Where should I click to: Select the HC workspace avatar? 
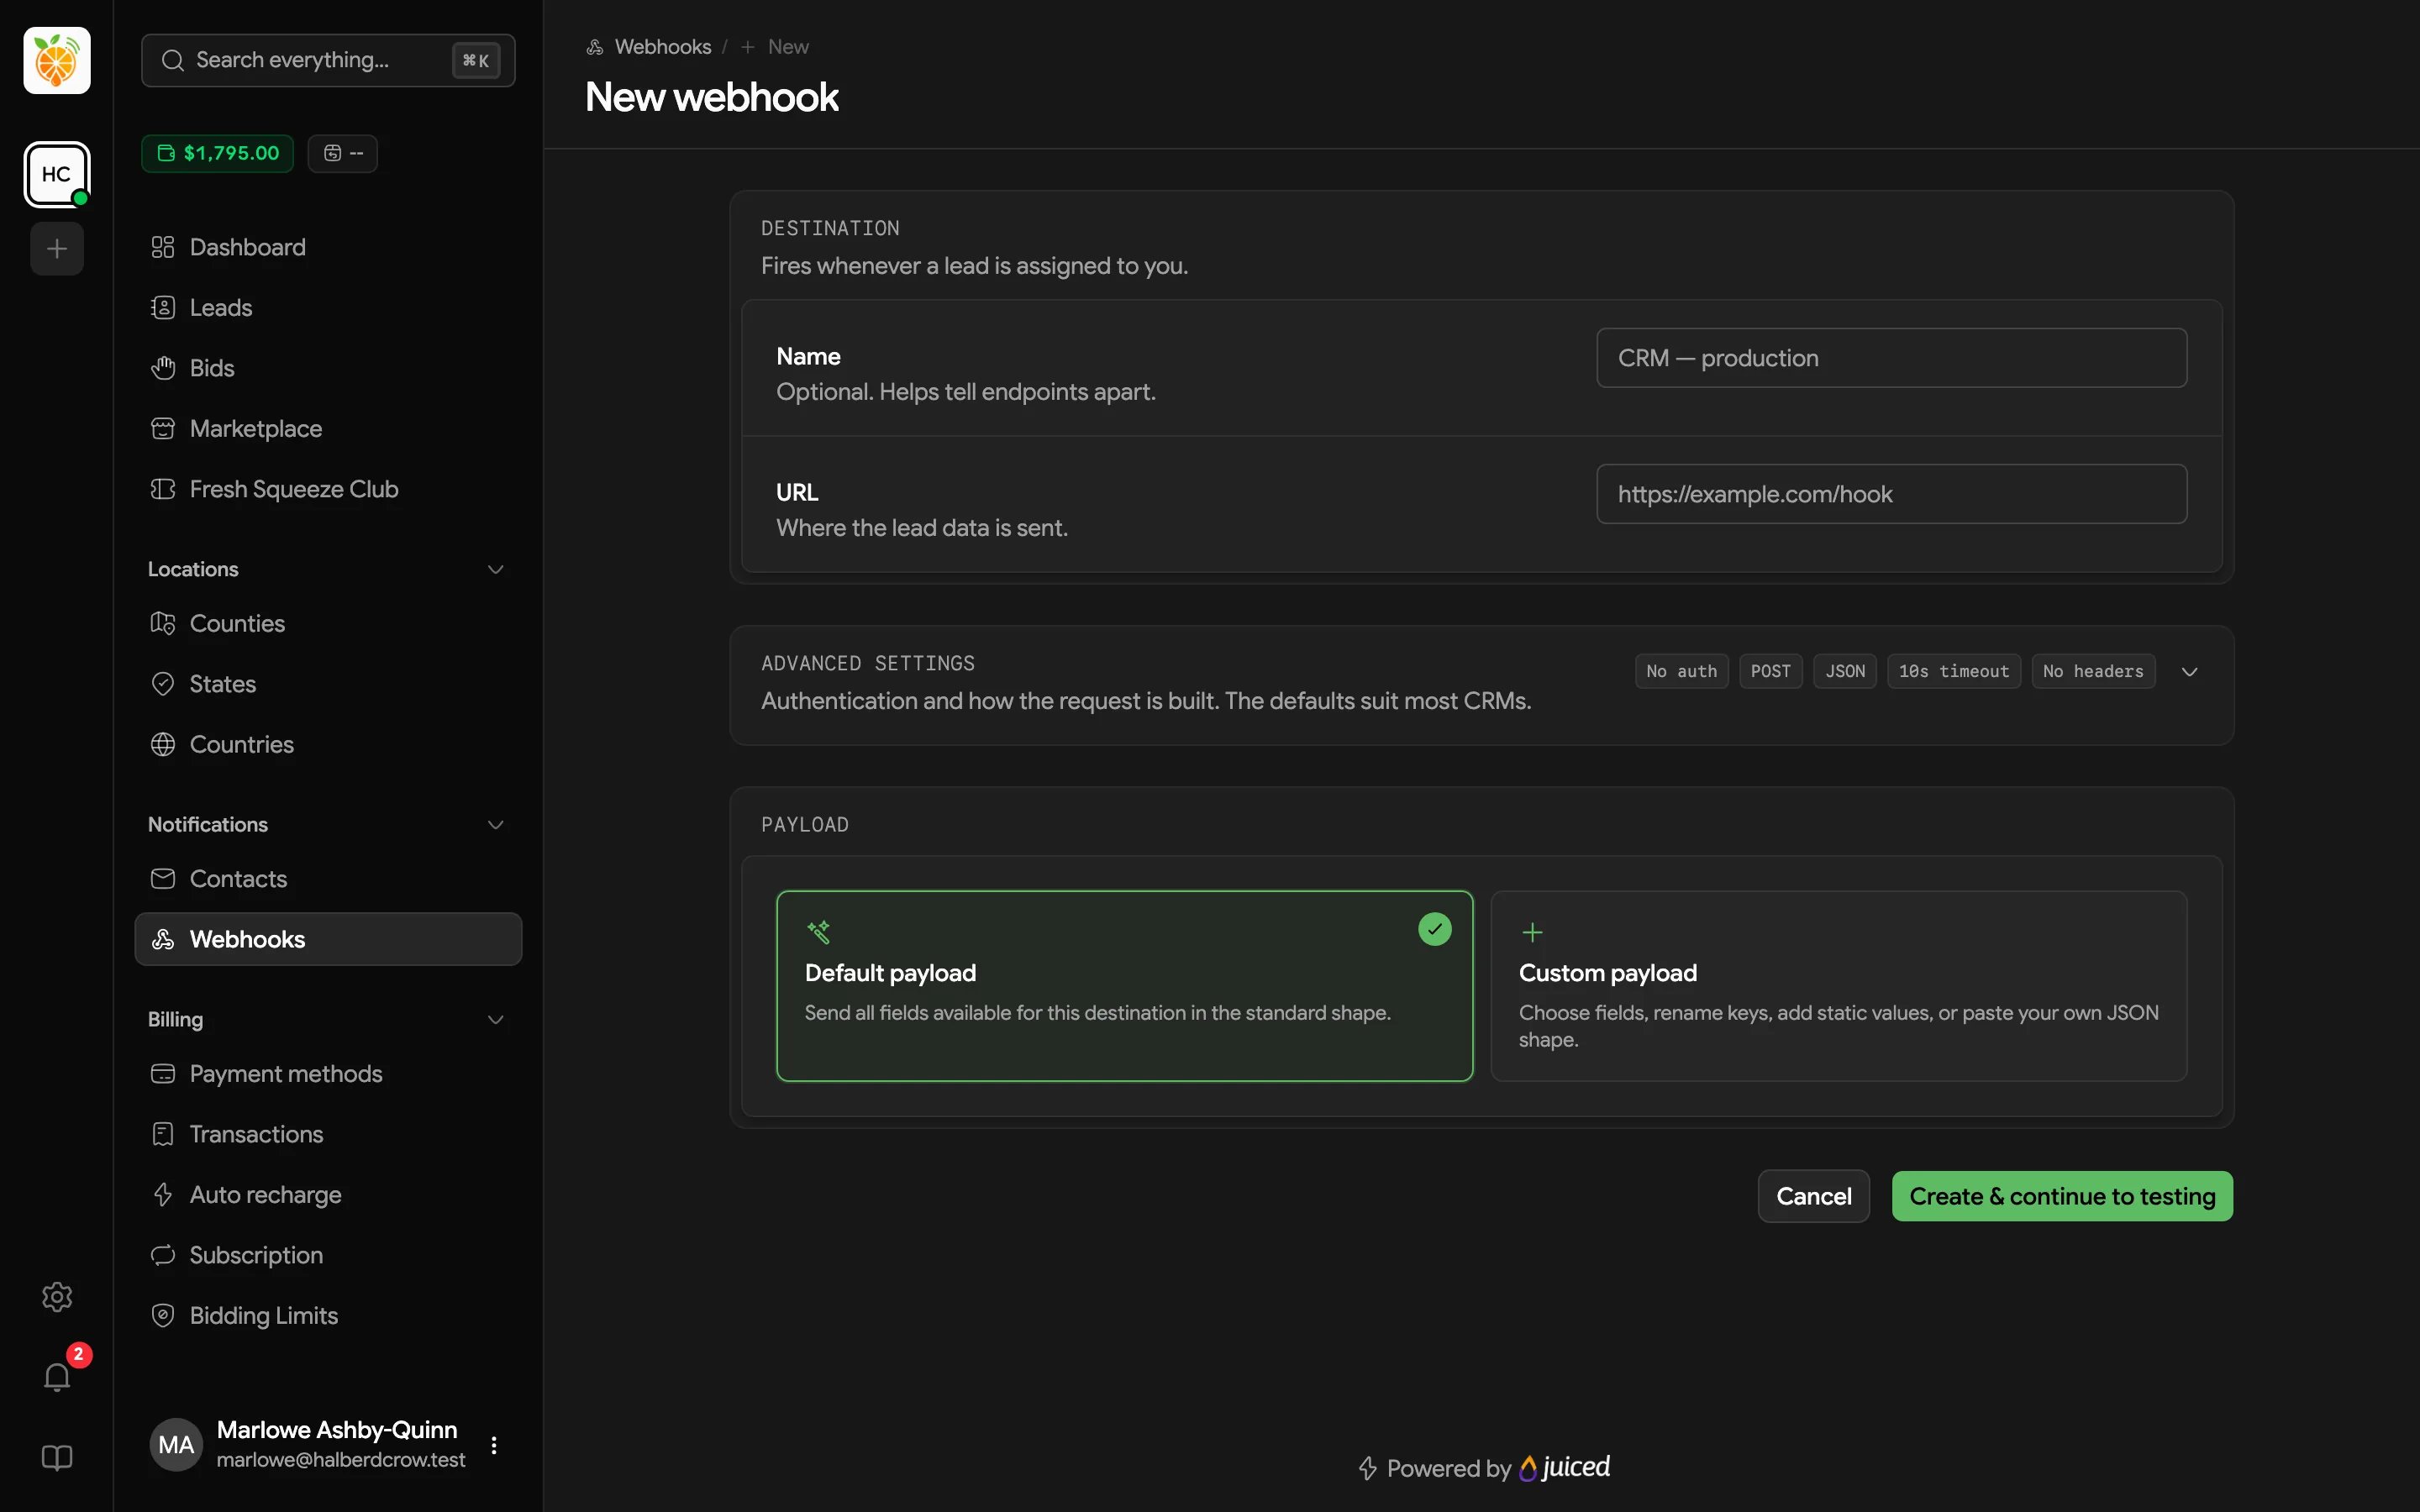57,174
